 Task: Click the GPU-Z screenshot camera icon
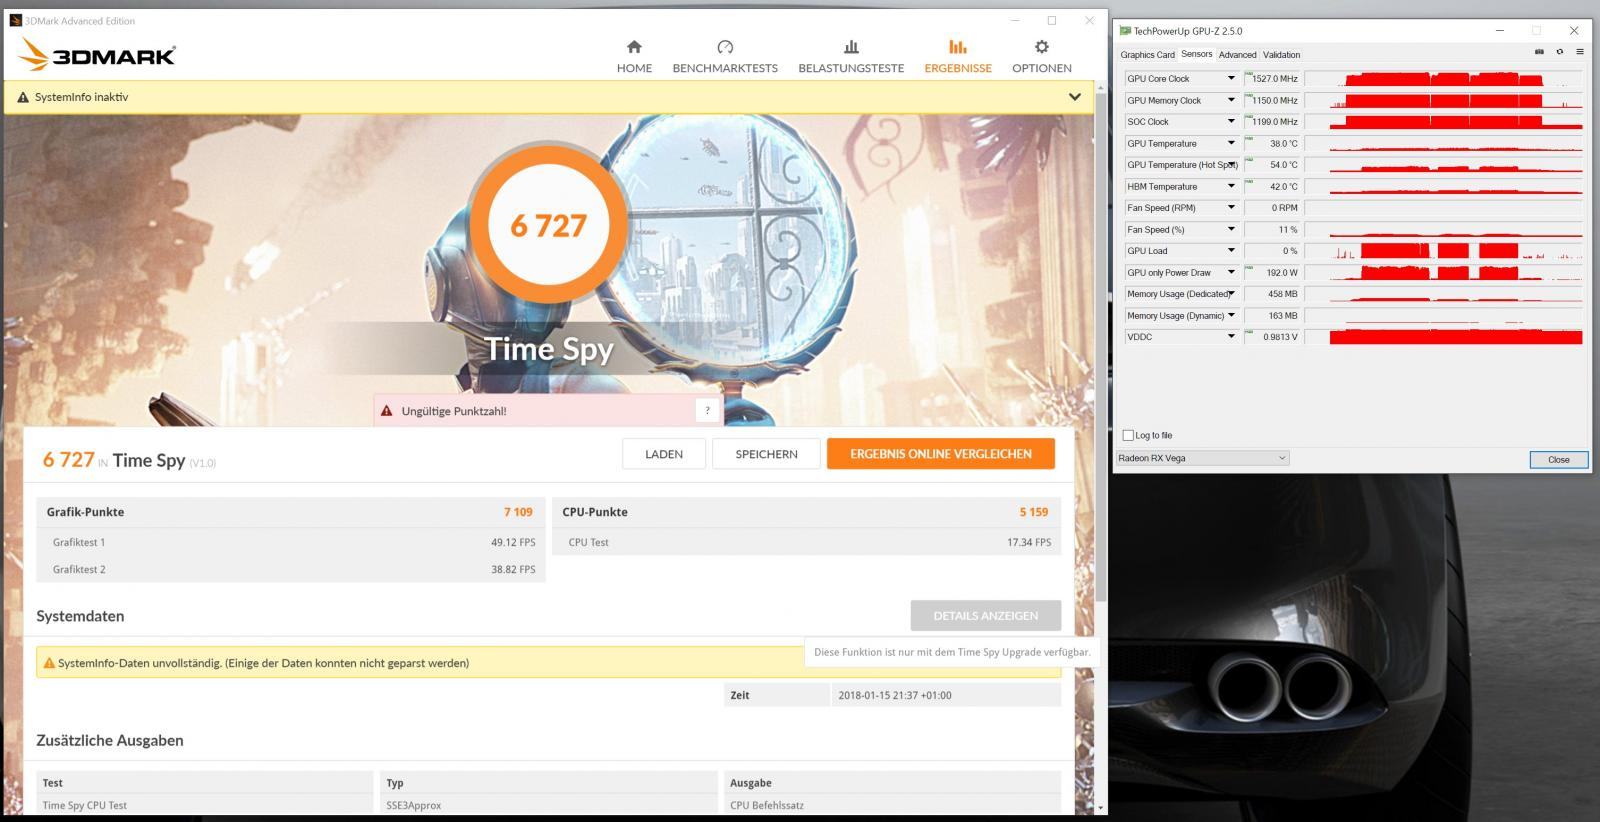click(x=1539, y=52)
